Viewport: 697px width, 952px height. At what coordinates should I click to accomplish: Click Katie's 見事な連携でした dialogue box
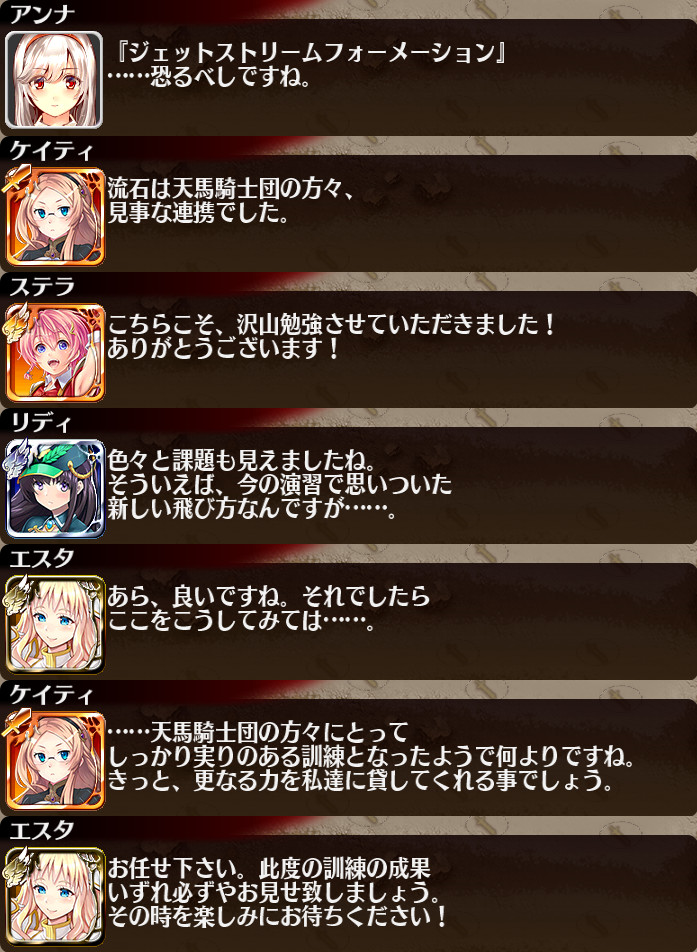click(x=400, y=212)
